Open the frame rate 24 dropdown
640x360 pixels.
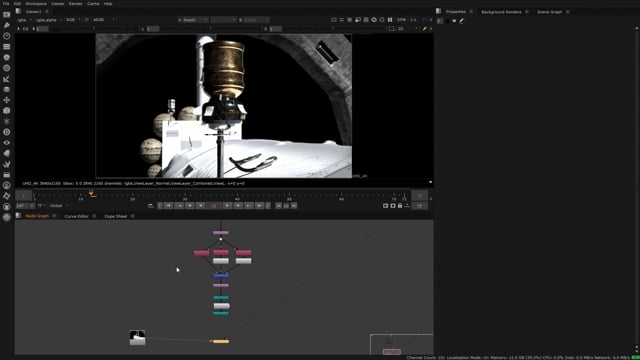[x=25, y=206]
